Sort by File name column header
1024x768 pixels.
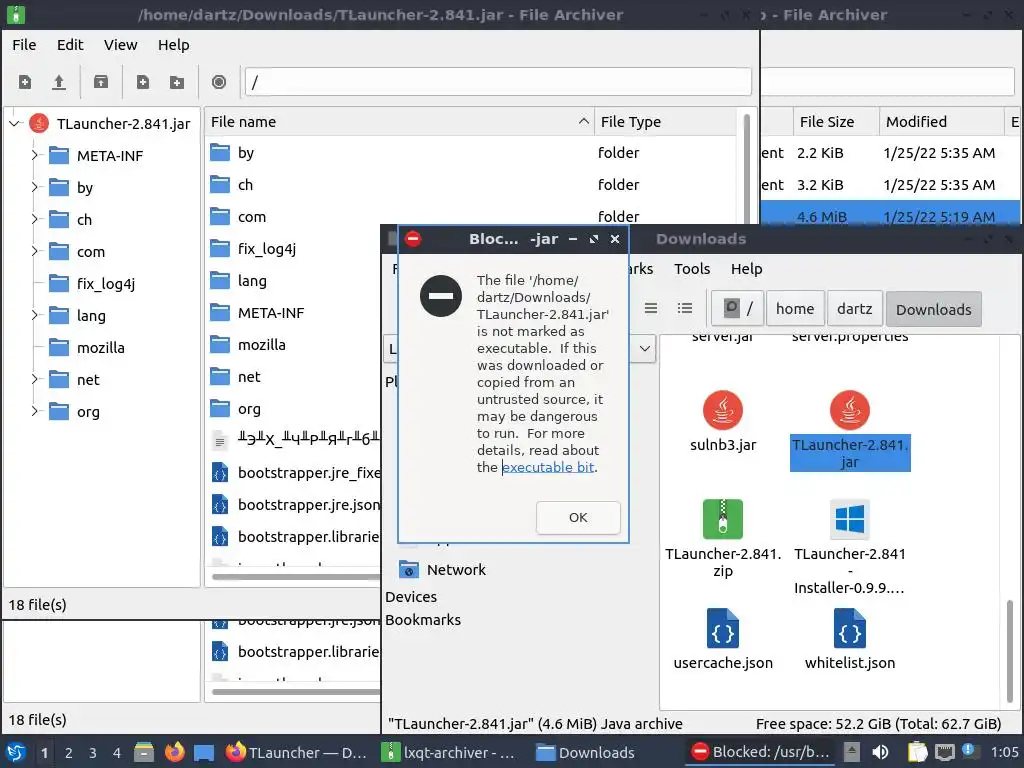pos(400,122)
